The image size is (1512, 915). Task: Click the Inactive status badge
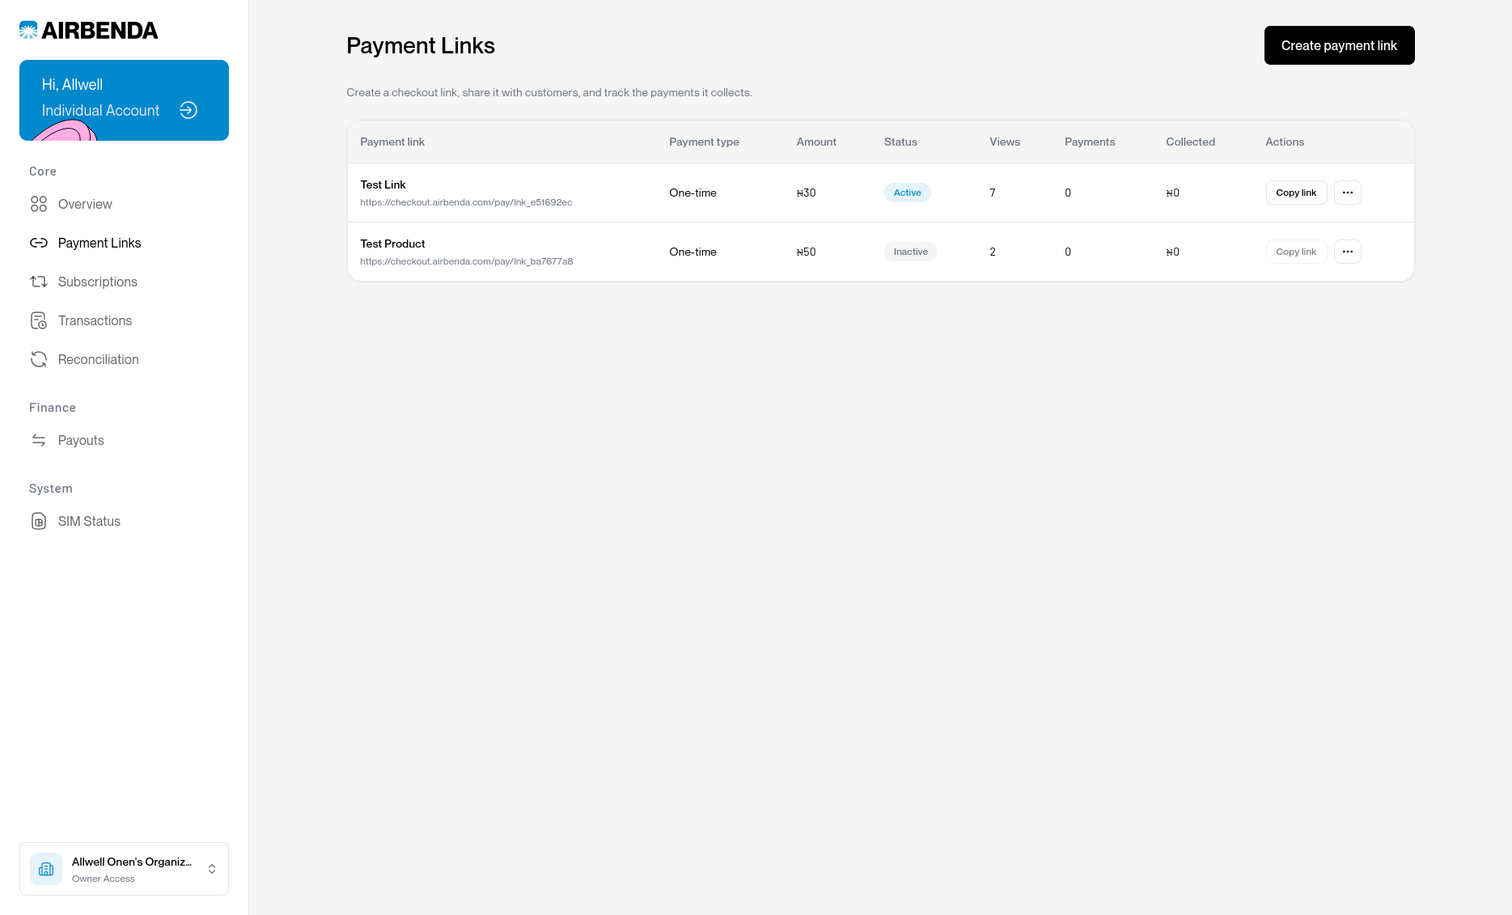tap(910, 252)
